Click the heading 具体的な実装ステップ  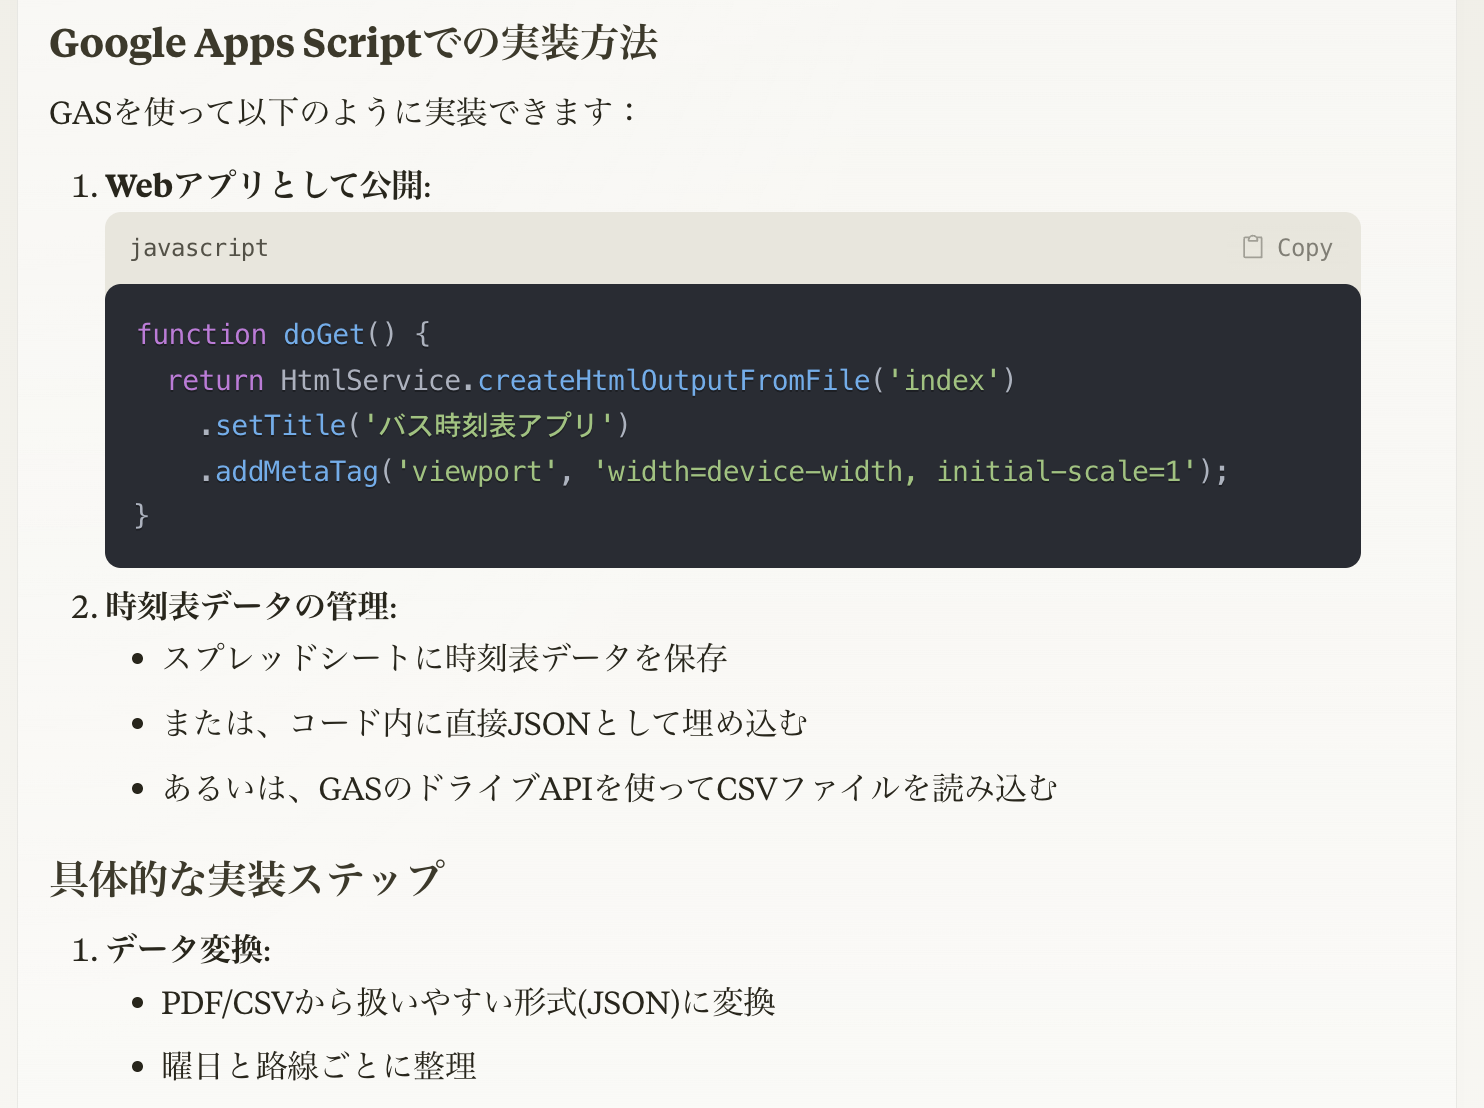click(x=247, y=879)
